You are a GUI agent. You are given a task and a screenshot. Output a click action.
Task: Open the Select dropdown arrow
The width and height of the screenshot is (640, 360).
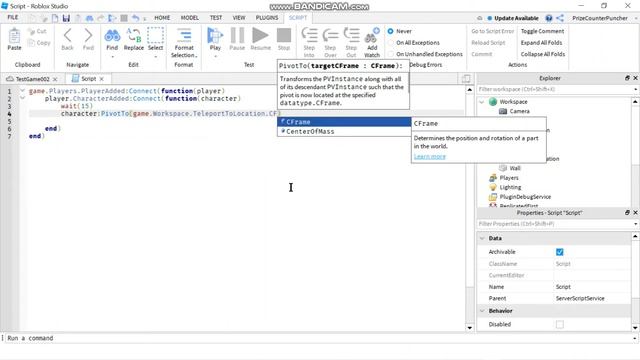point(155,56)
